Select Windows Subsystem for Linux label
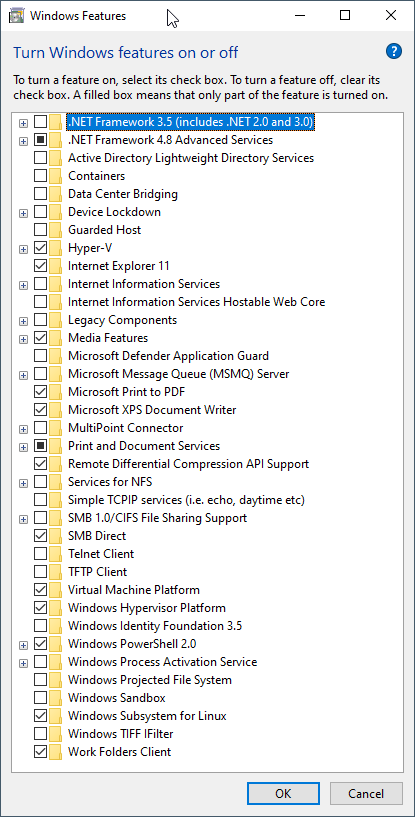Screen dimensions: 415x817 coord(147,716)
